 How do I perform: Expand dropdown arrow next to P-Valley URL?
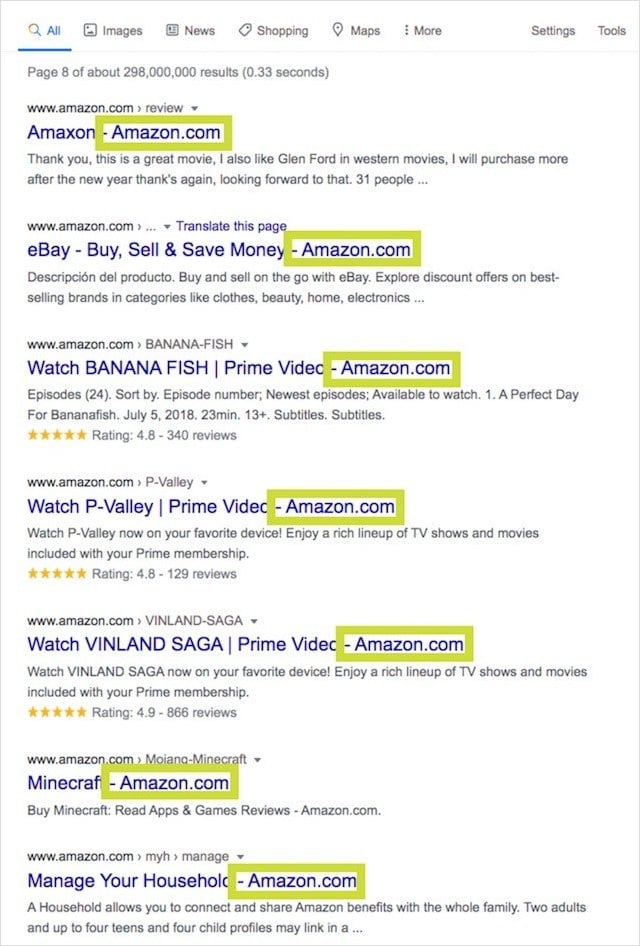204,483
